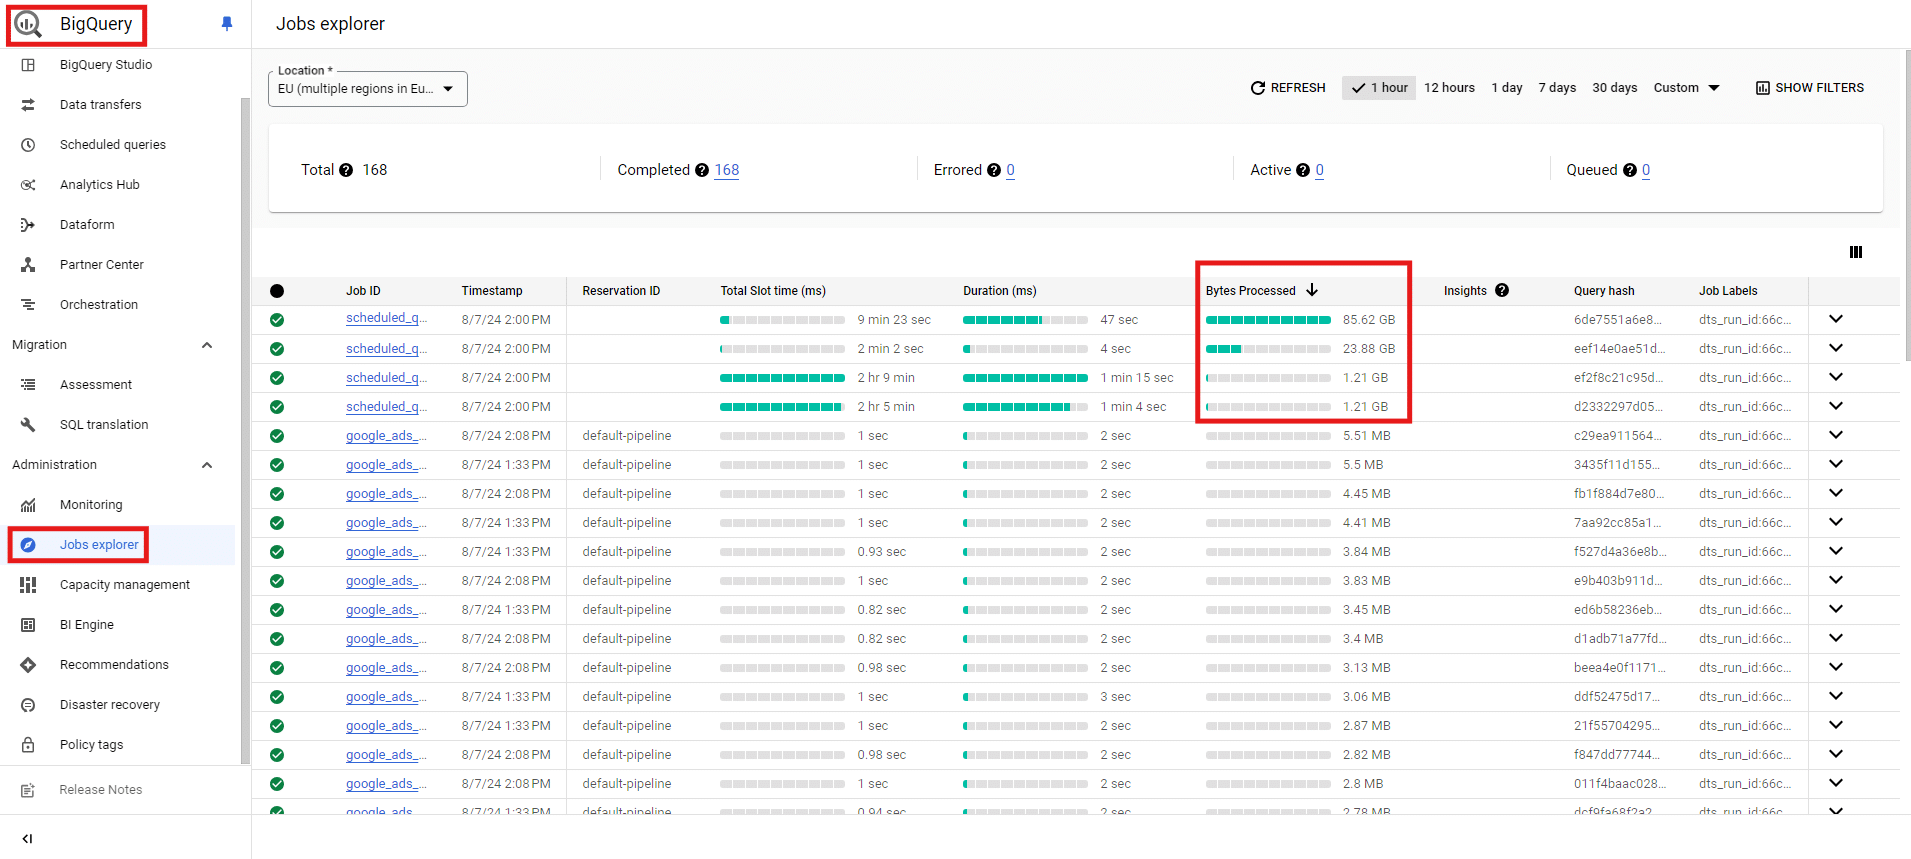Viewport: 1911px width, 859px height.
Task: Select the 1 day time range
Action: tap(1507, 88)
